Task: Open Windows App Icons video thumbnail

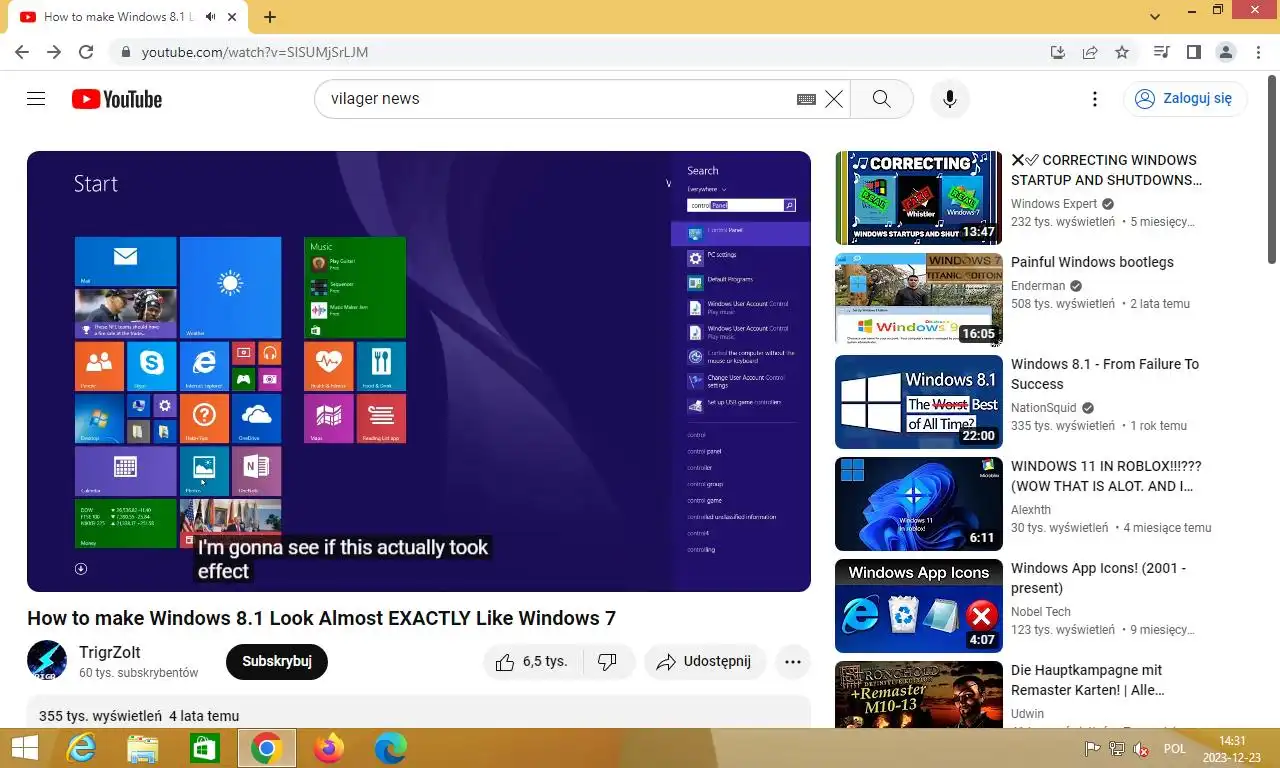Action: coord(919,606)
